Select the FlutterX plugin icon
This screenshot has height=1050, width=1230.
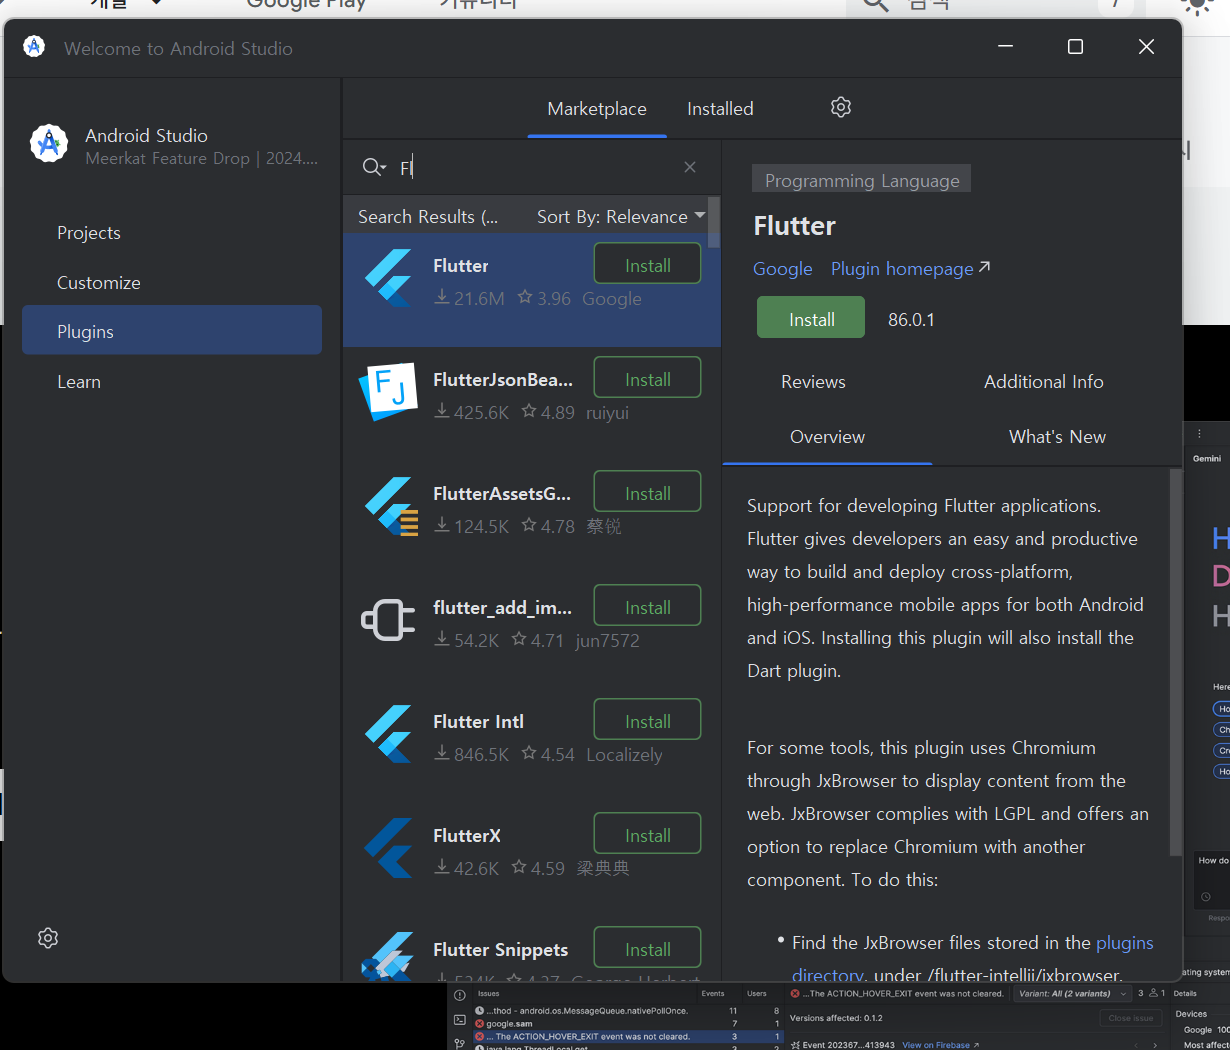click(389, 848)
